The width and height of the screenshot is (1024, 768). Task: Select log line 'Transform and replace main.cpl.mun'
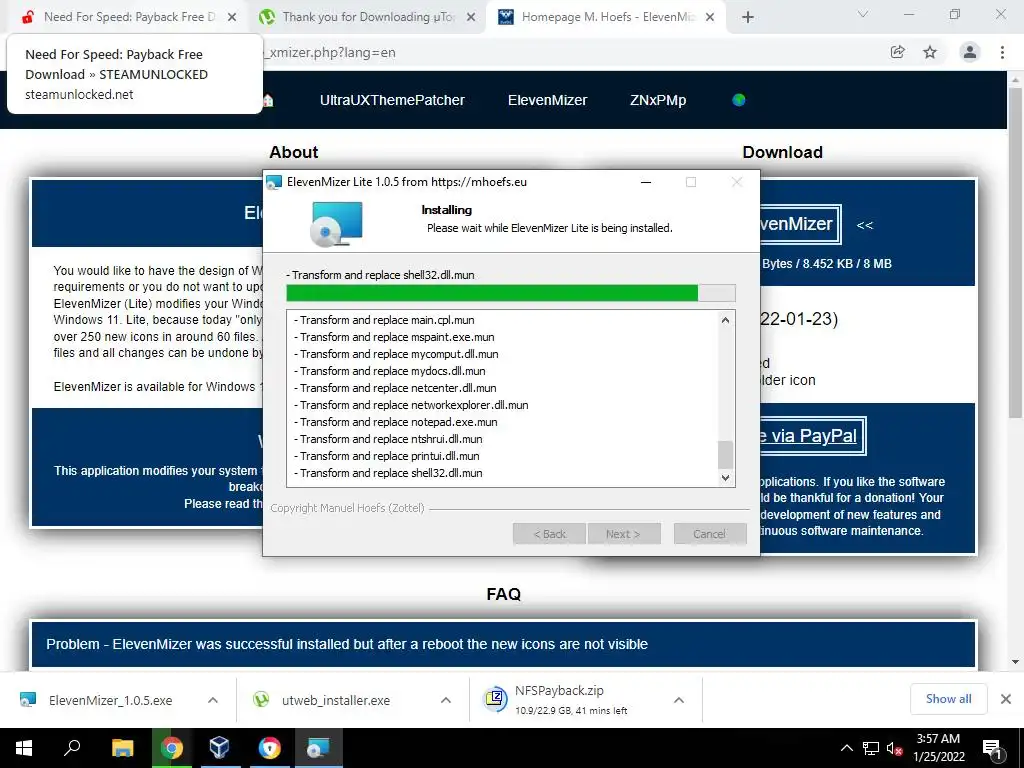pyautogui.click(x=384, y=320)
